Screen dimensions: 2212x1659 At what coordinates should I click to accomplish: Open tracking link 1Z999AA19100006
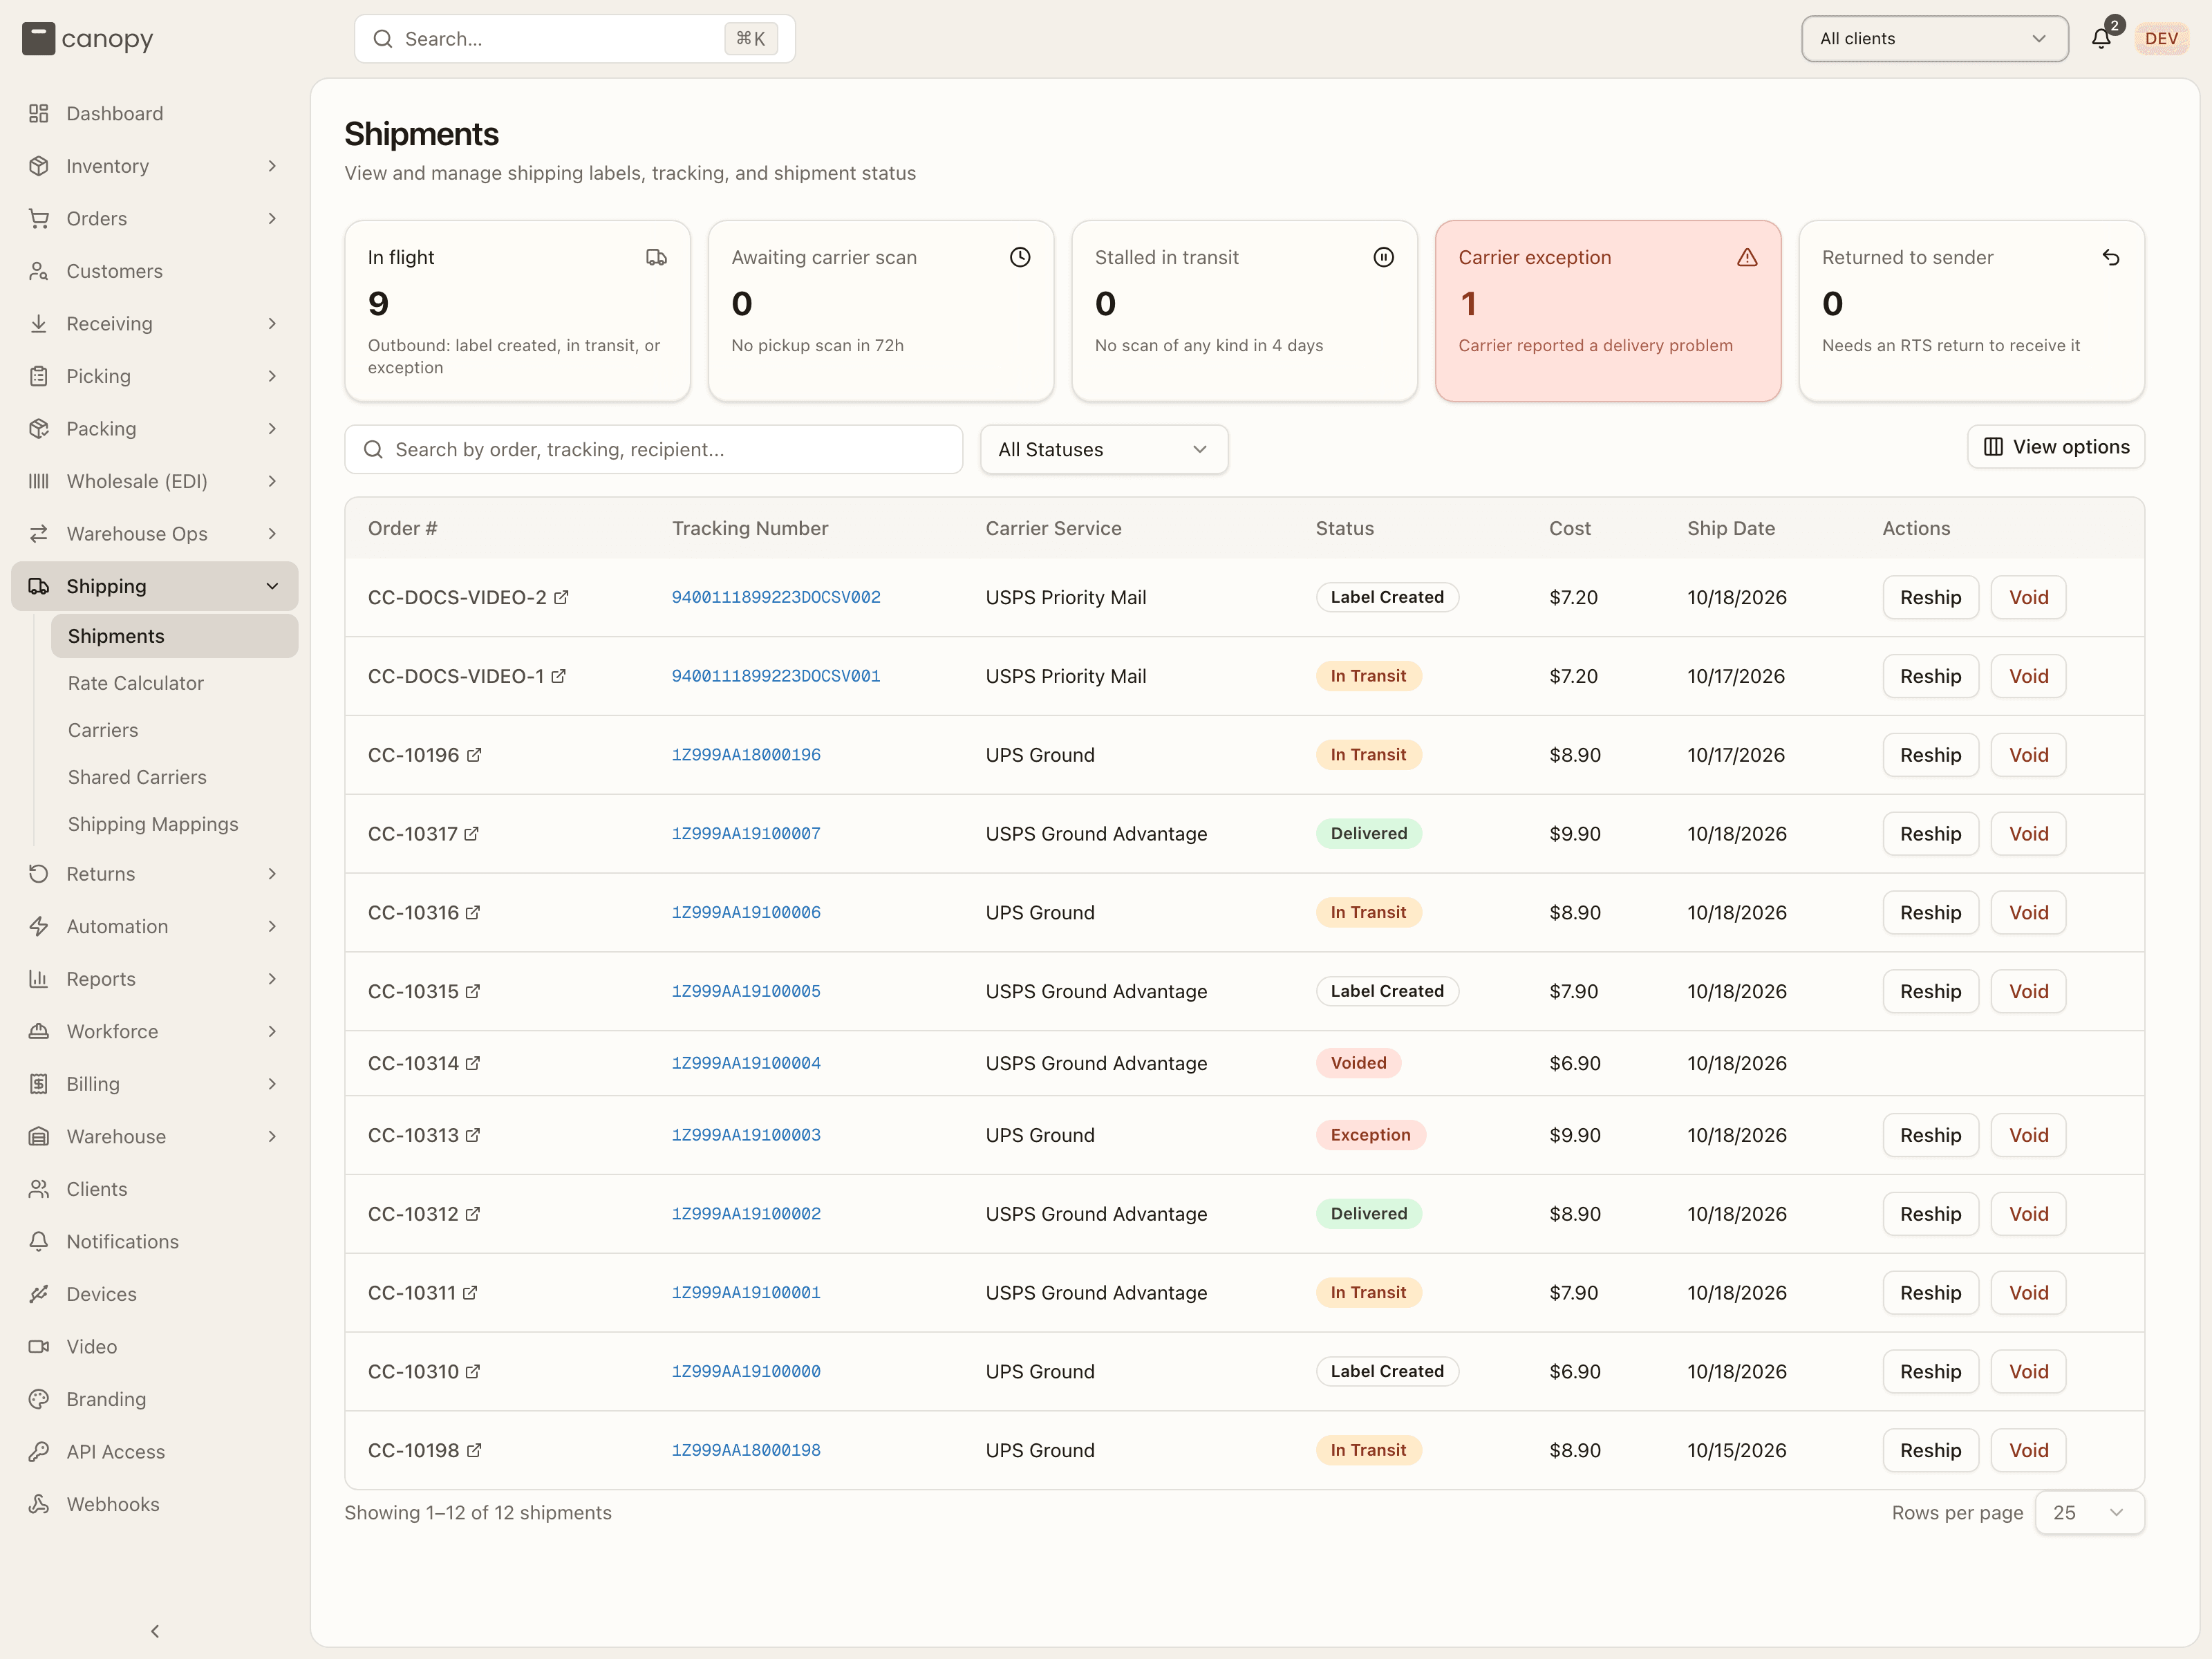click(x=746, y=913)
